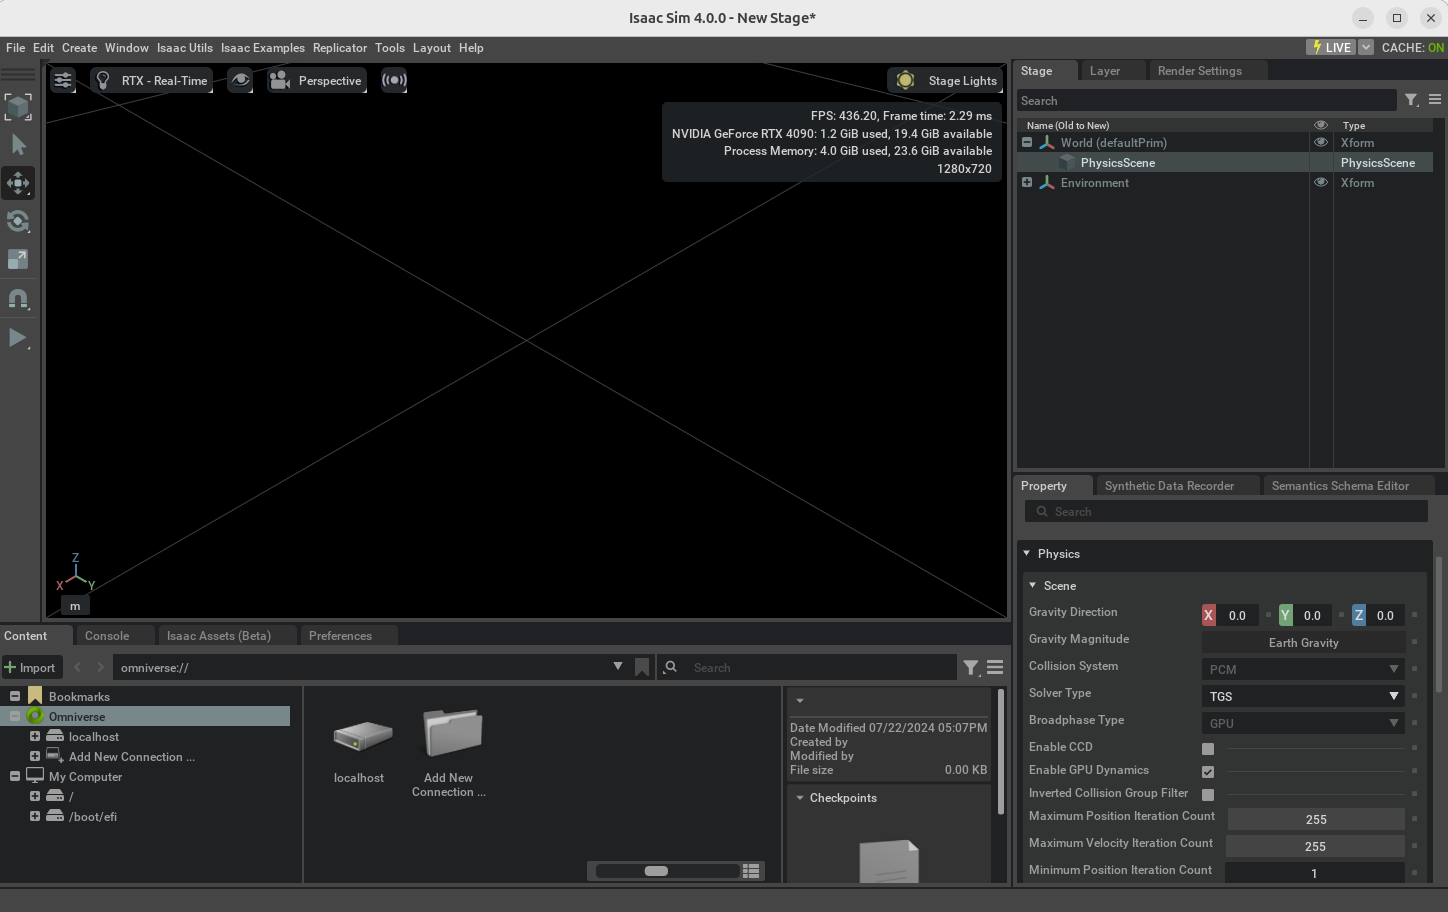The image size is (1448, 912).
Task: Toggle visibility of World prim
Action: click(1321, 142)
